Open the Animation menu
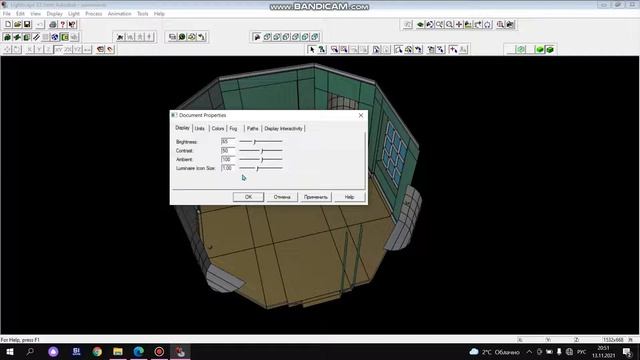Screen dimensions: 640x360 [119, 13]
